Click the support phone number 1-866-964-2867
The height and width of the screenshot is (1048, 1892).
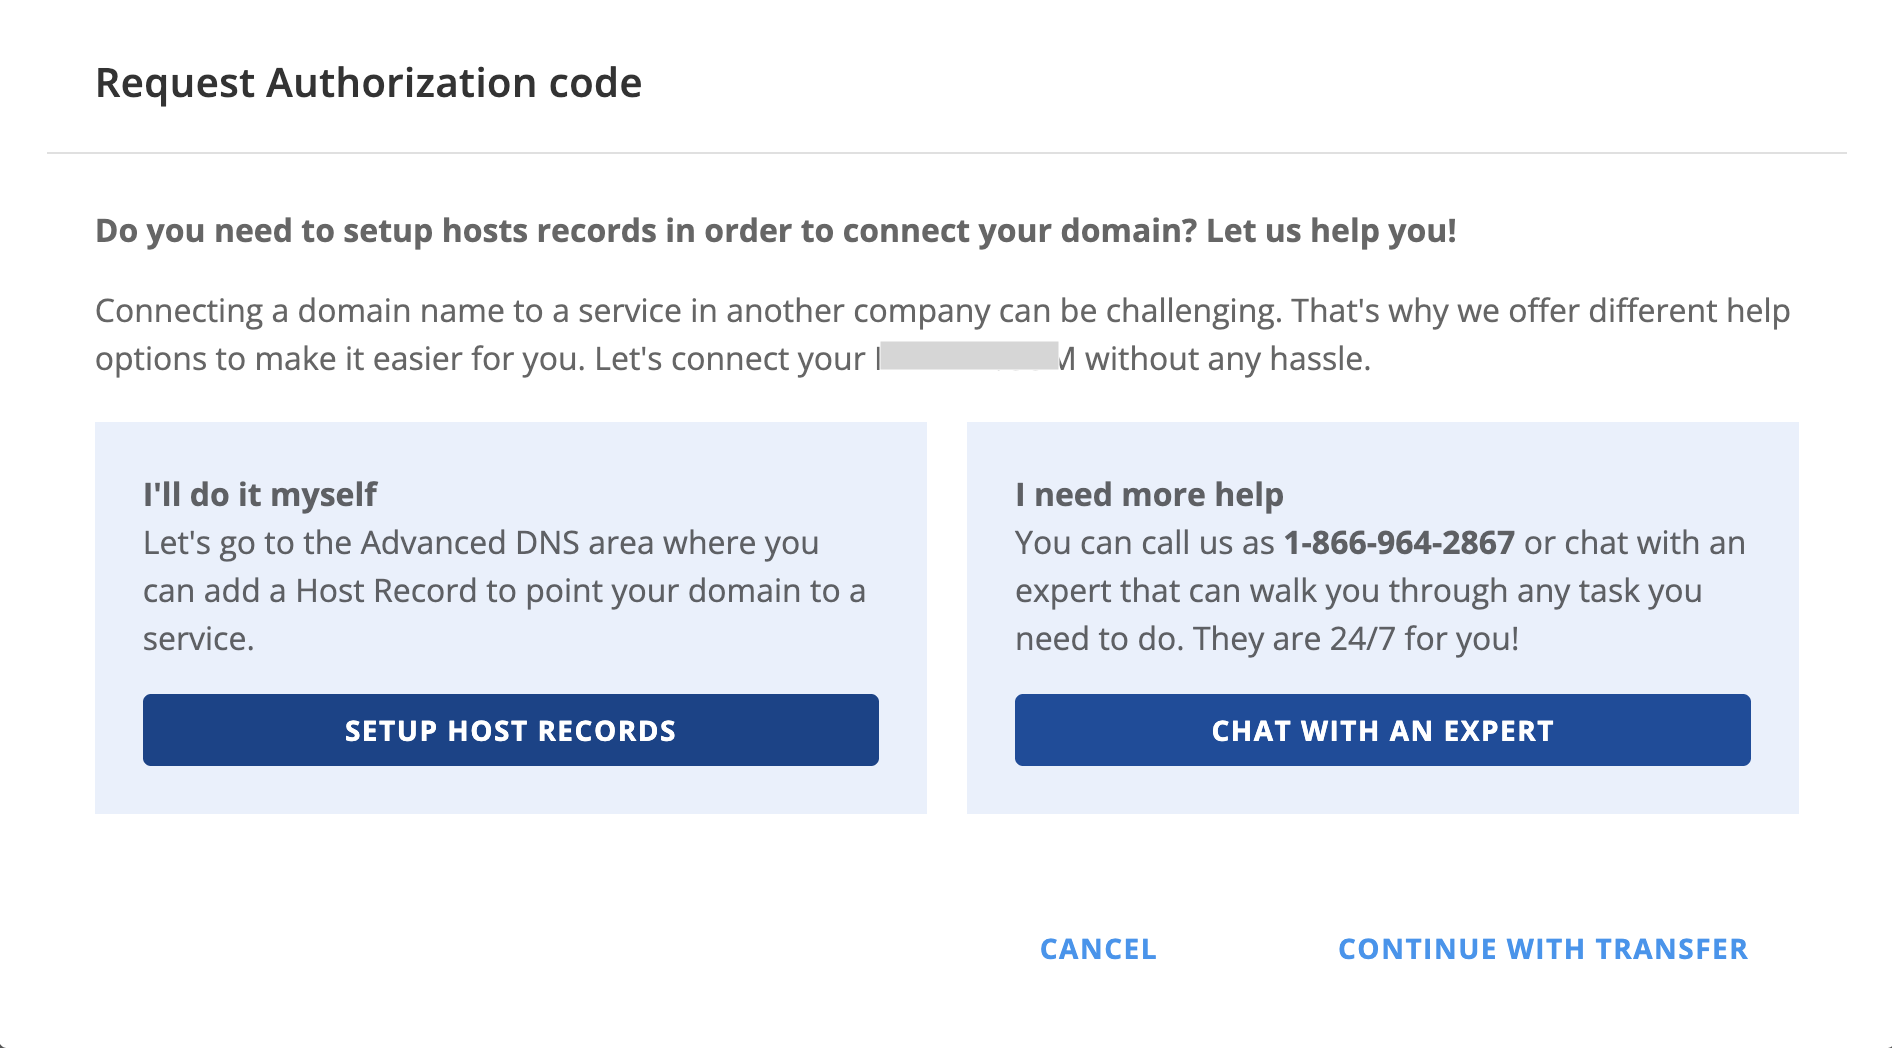[1398, 543]
